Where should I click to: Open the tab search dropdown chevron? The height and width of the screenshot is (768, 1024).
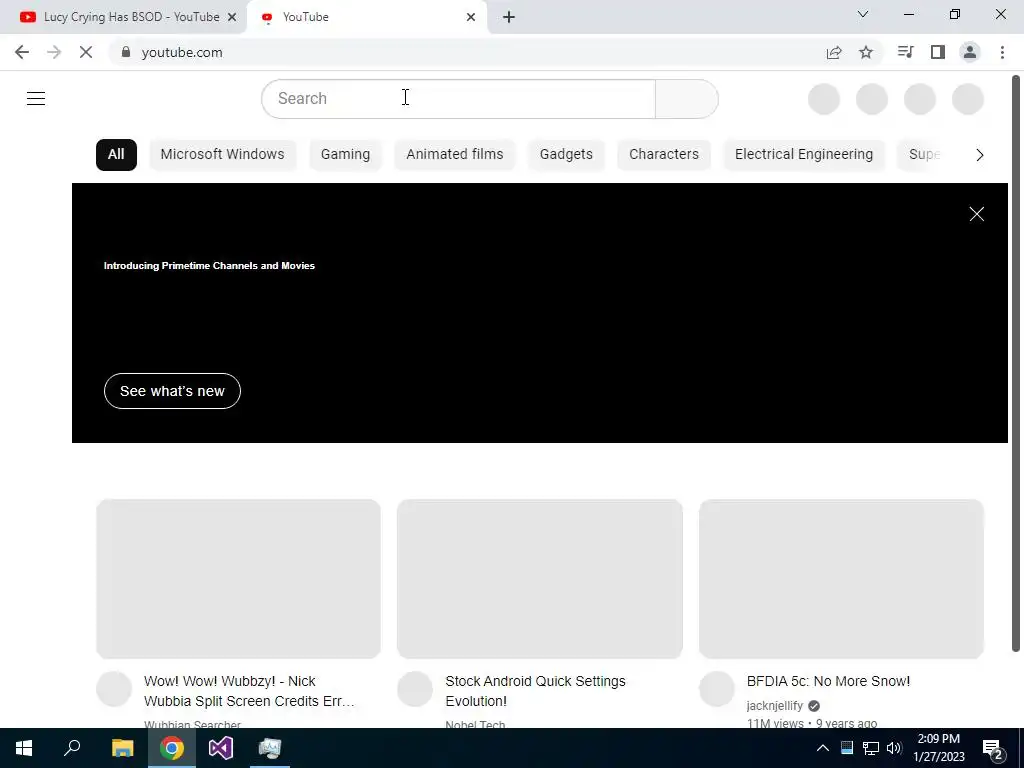click(863, 14)
